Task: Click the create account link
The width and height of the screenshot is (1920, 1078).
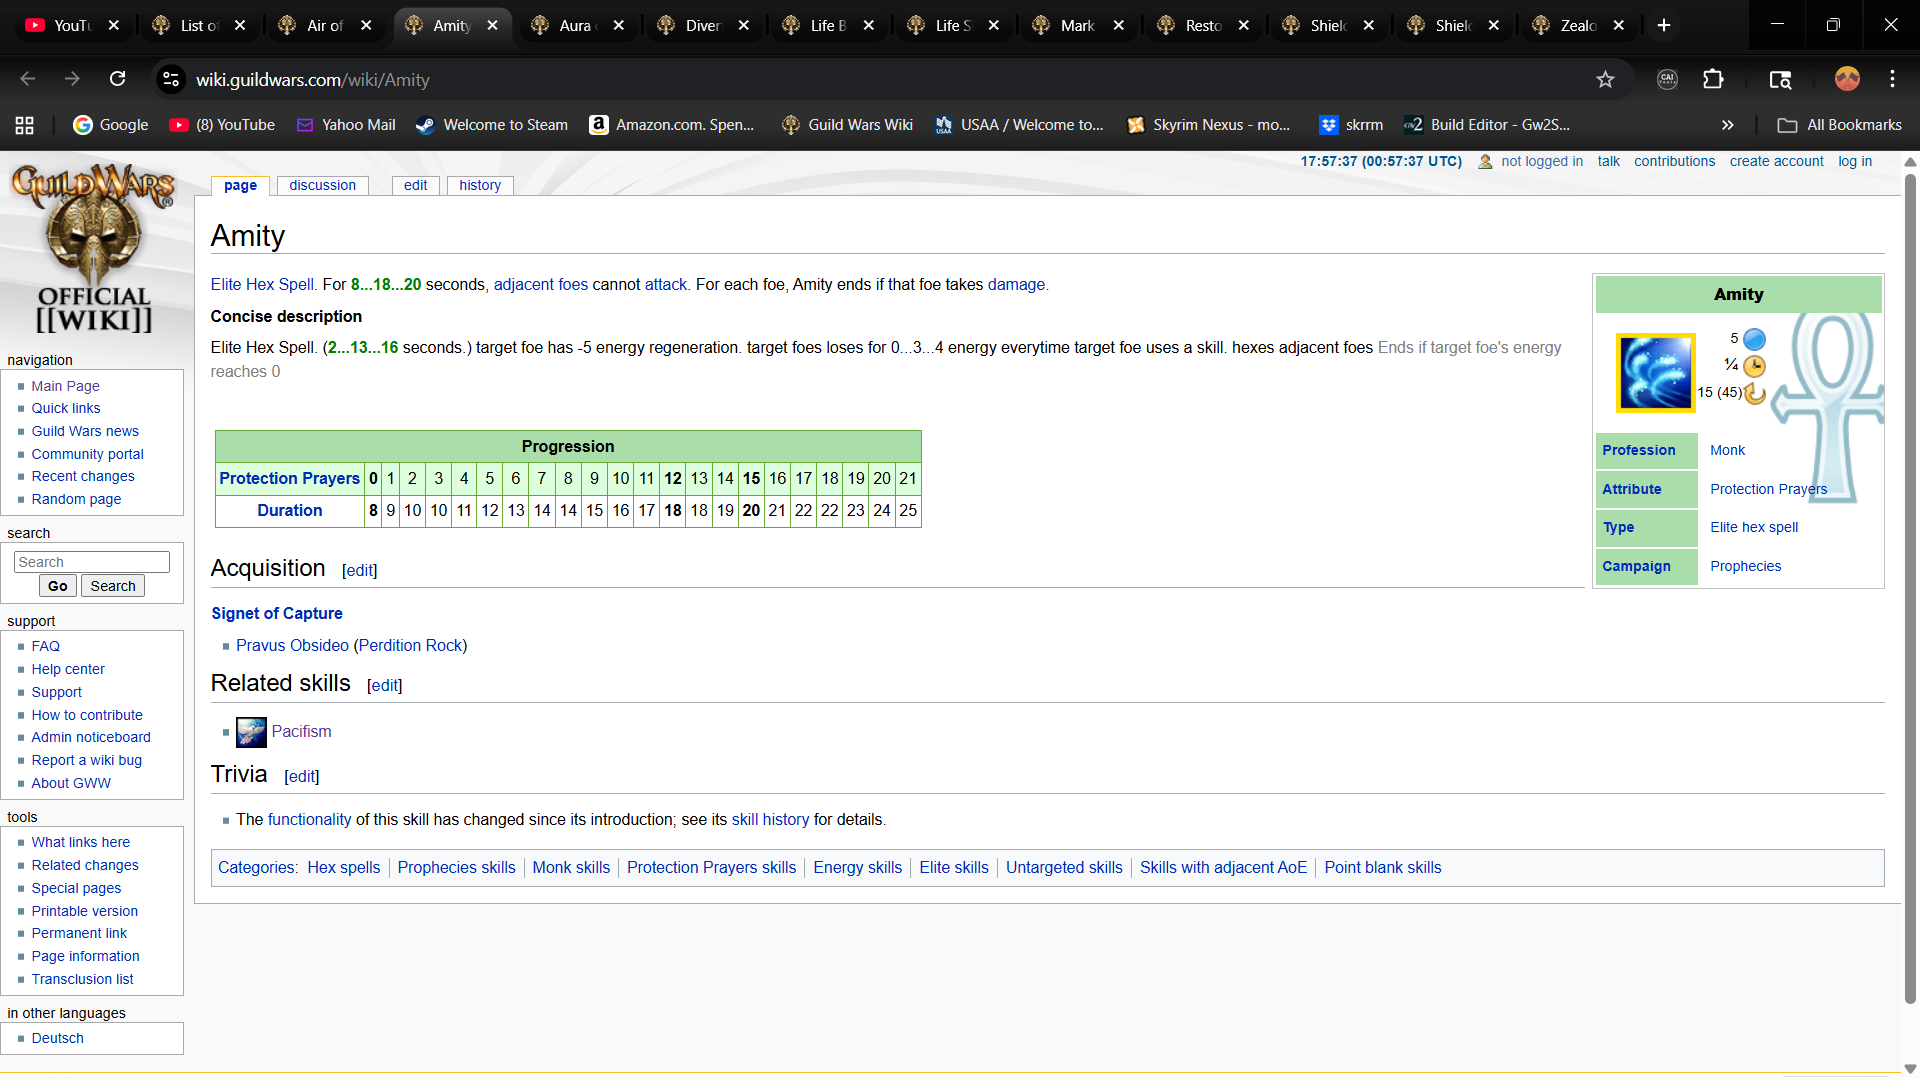Action: (1776, 161)
